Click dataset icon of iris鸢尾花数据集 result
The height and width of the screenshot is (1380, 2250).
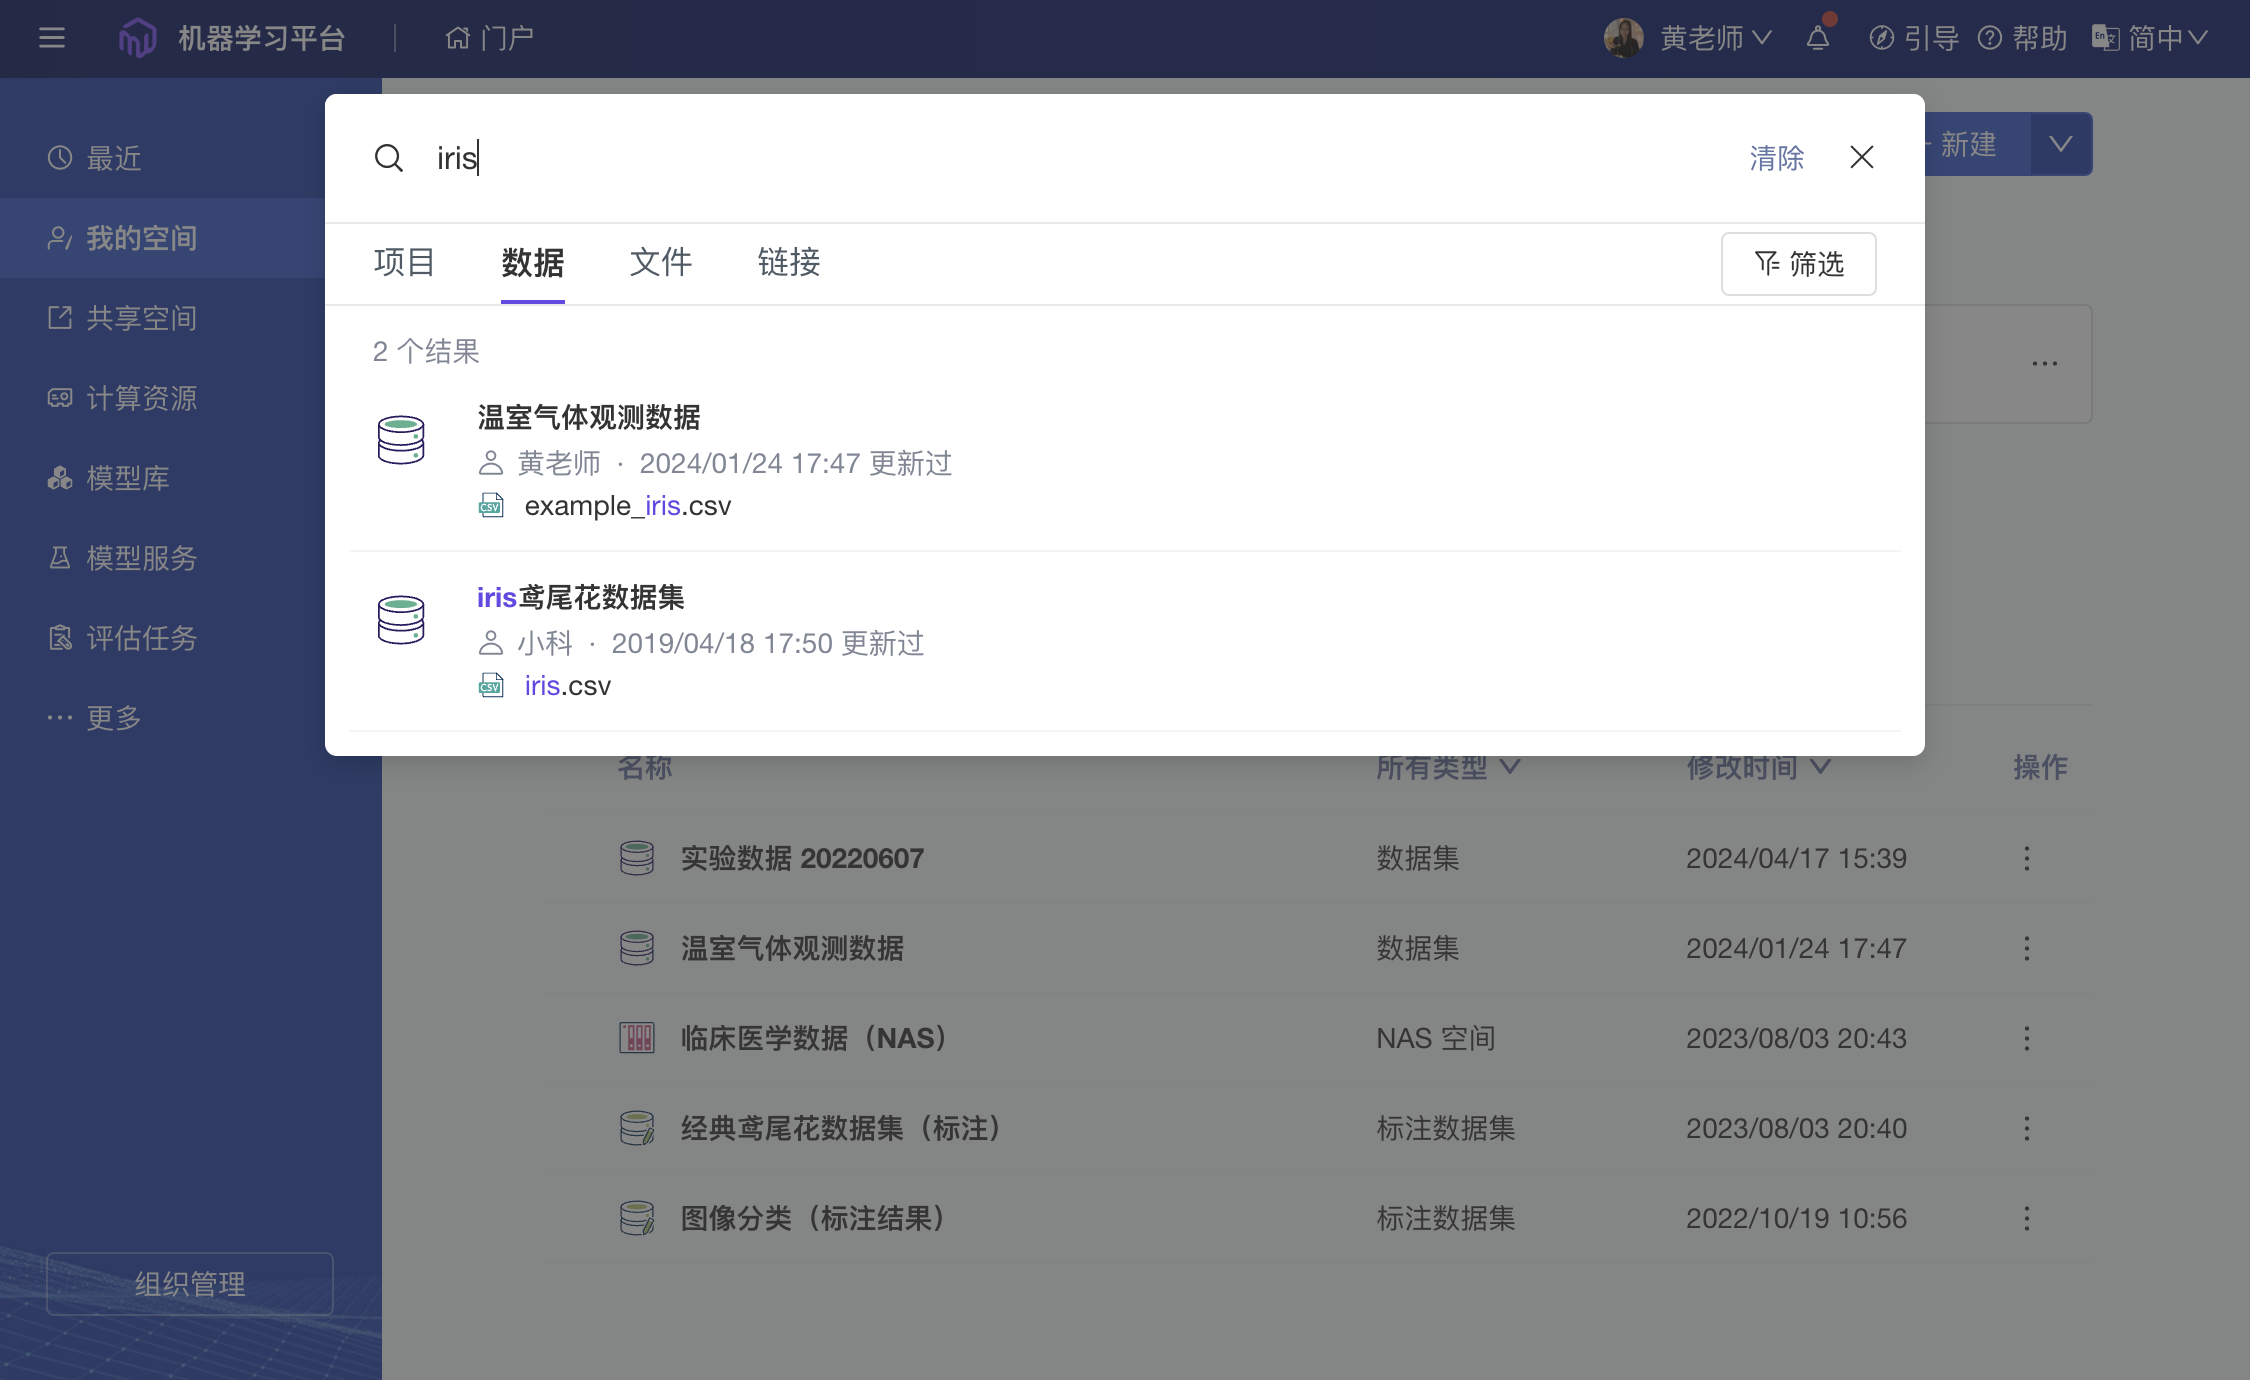pyautogui.click(x=401, y=620)
